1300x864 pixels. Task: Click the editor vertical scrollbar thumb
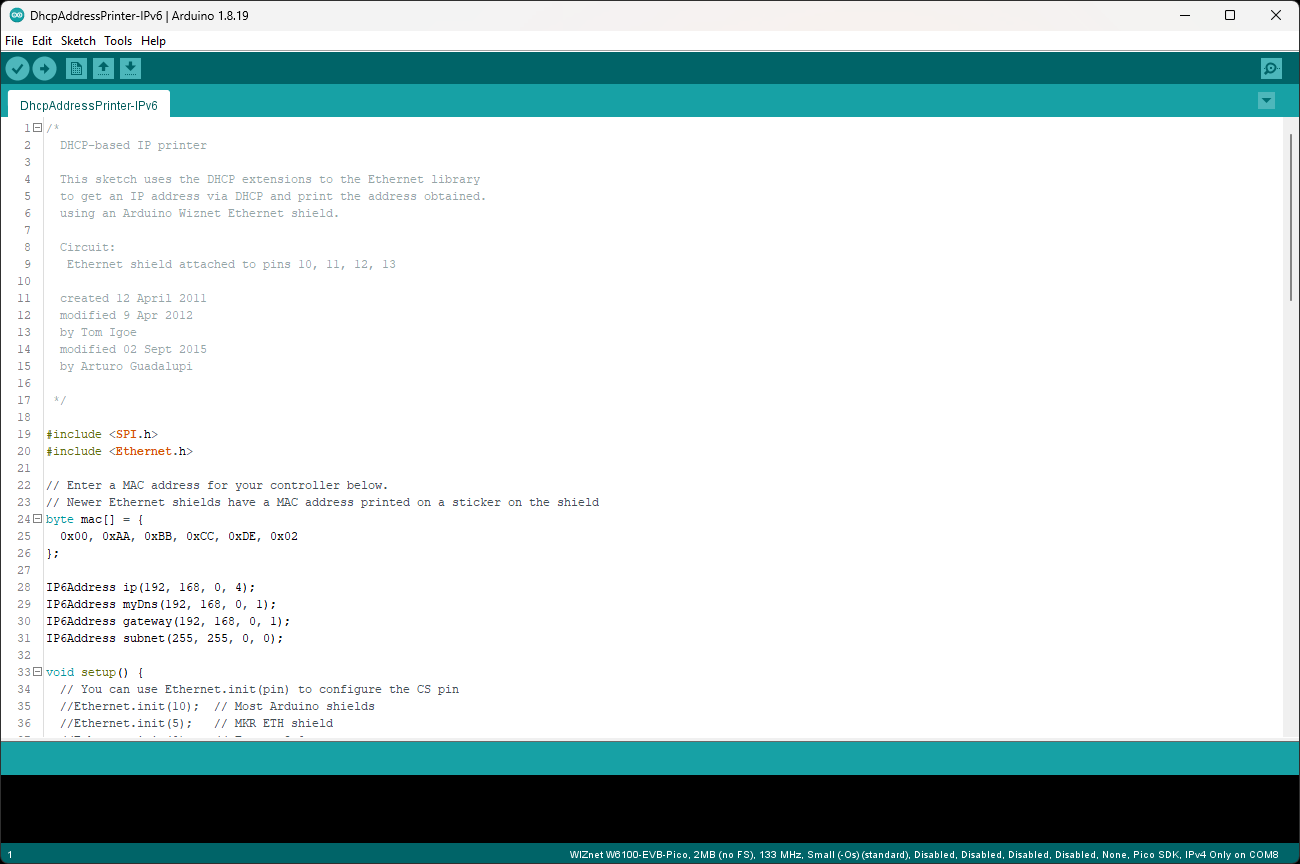click(1291, 217)
